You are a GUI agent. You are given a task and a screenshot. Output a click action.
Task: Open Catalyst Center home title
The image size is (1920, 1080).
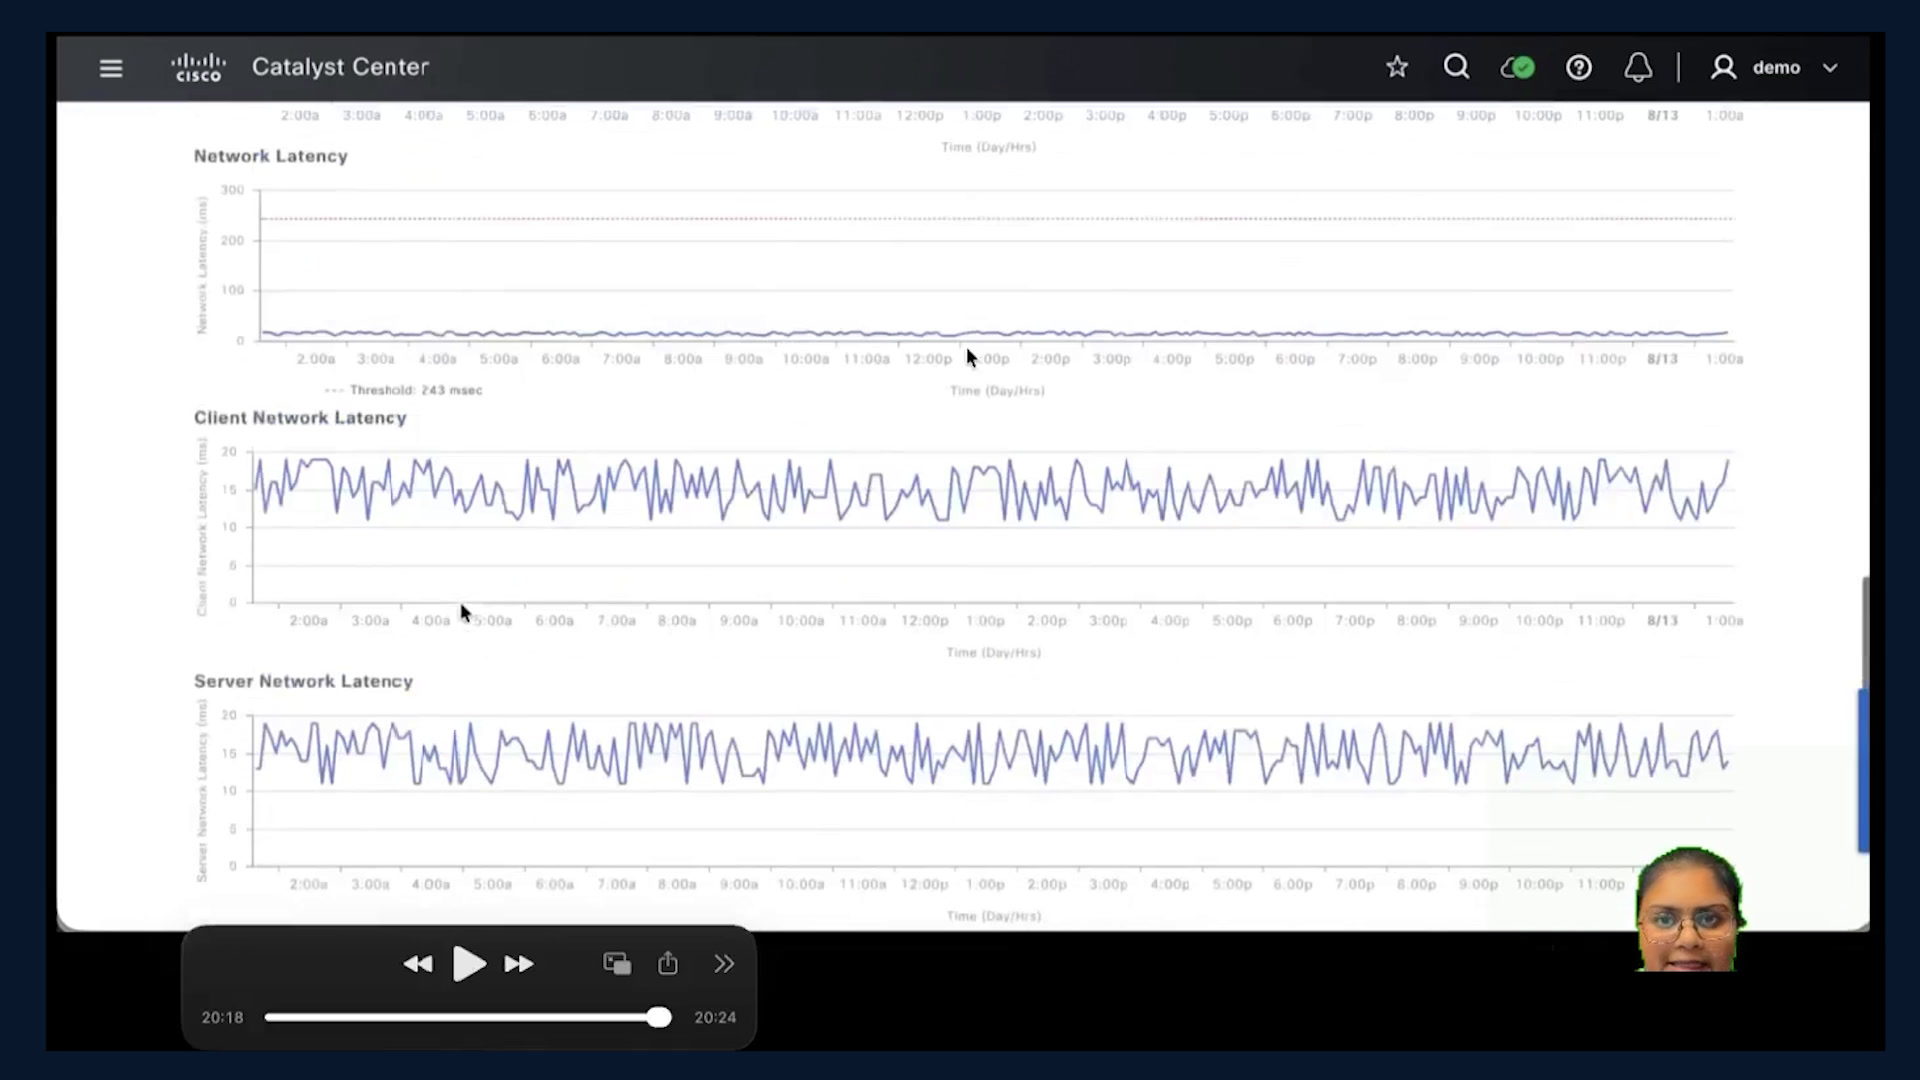[340, 67]
